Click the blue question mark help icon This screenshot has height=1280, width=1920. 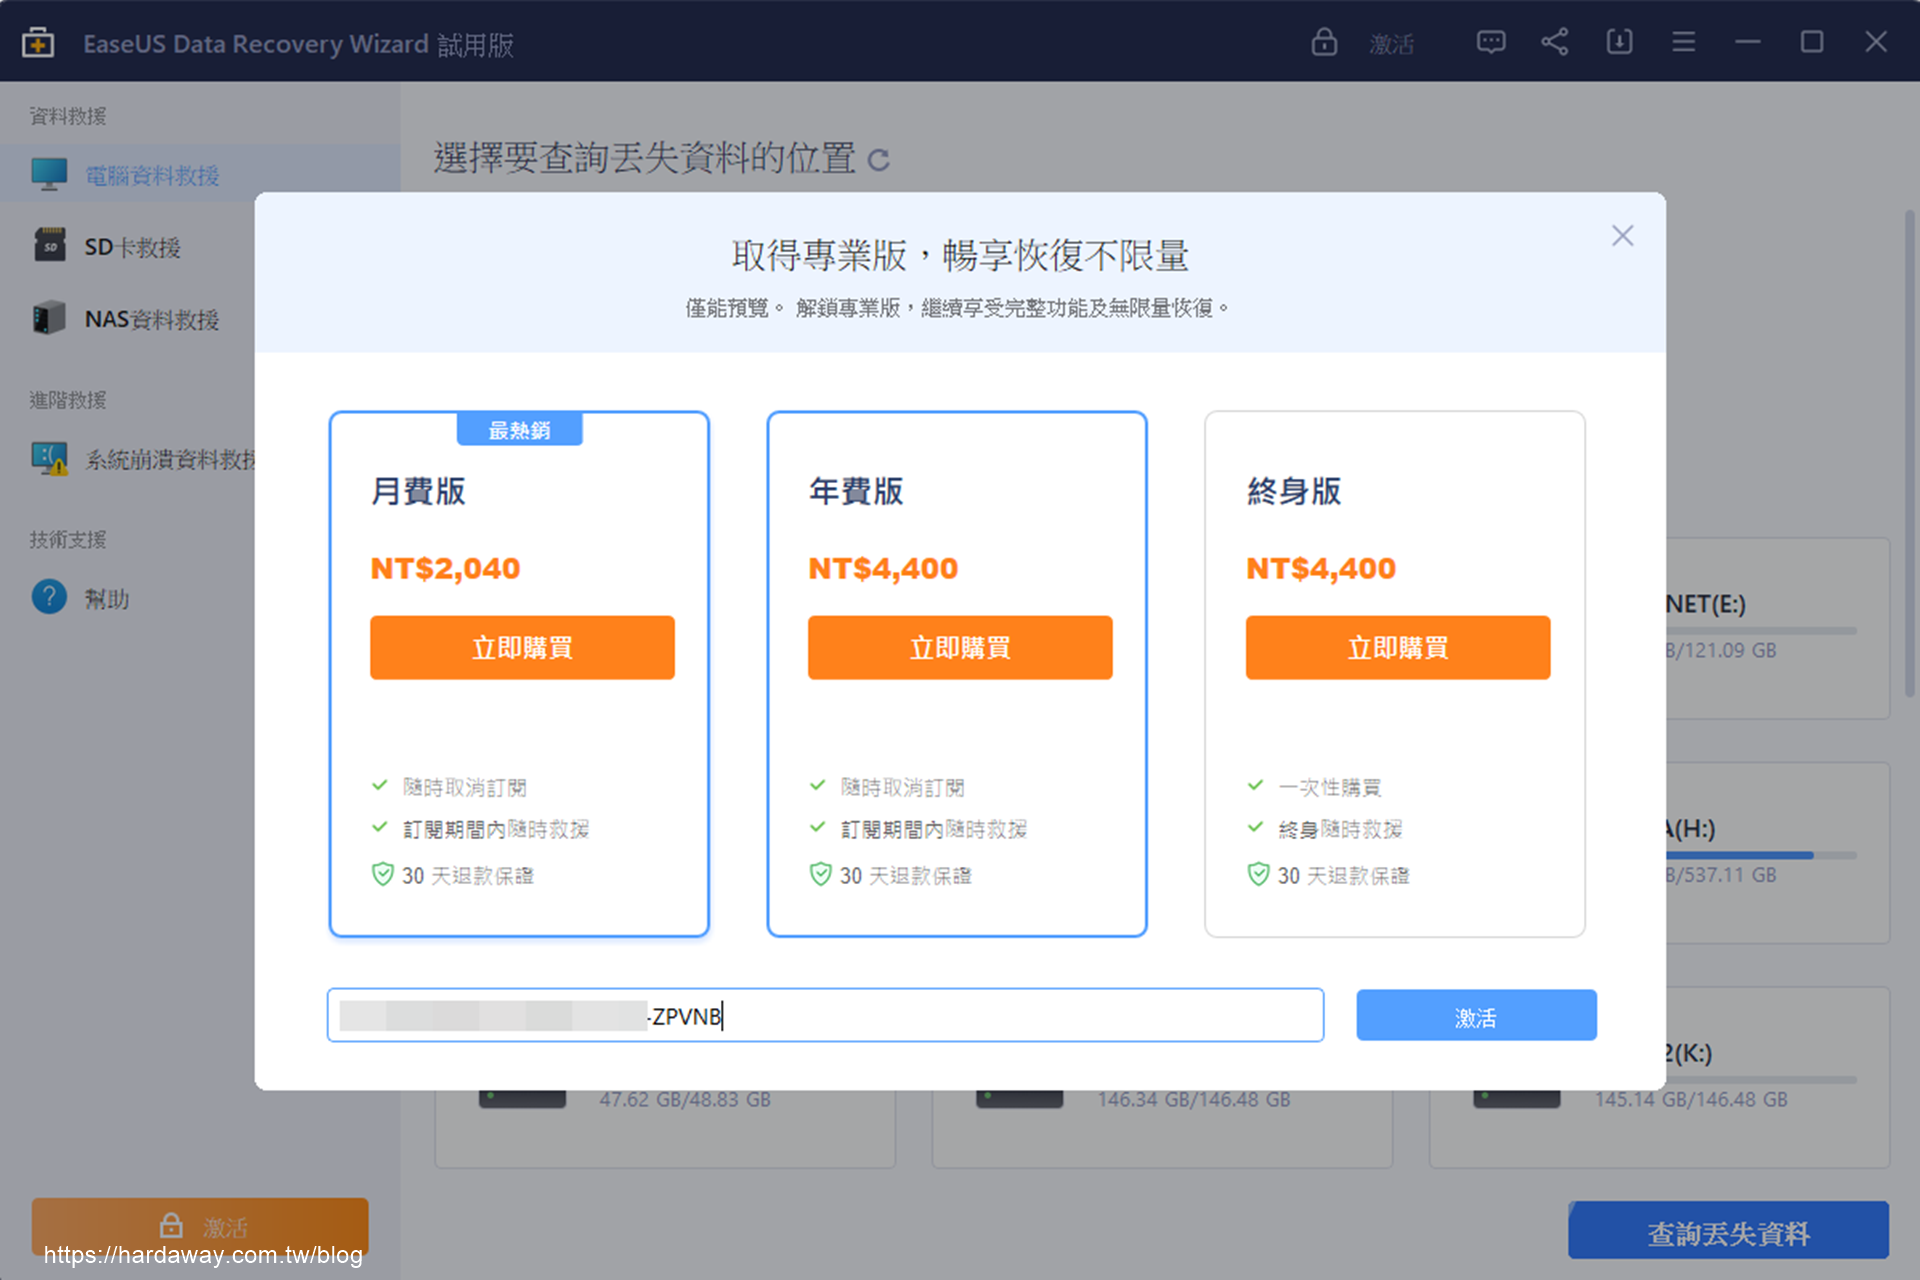click(49, 597)
